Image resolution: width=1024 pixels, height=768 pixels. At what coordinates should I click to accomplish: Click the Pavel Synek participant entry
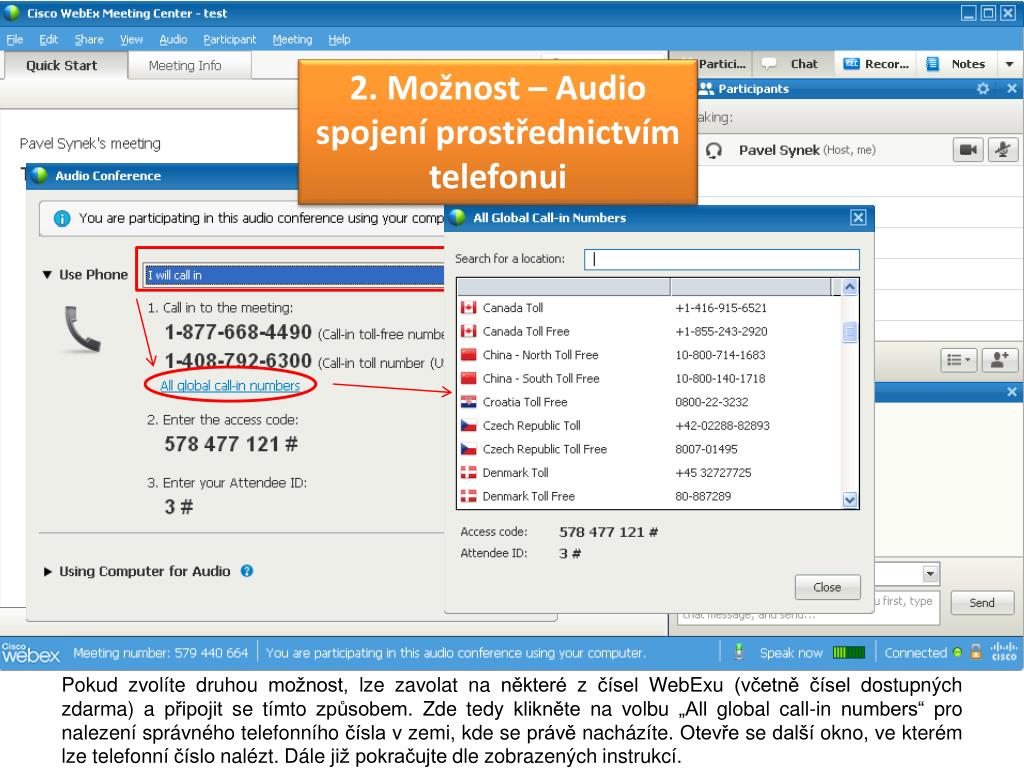pos(807,150)
